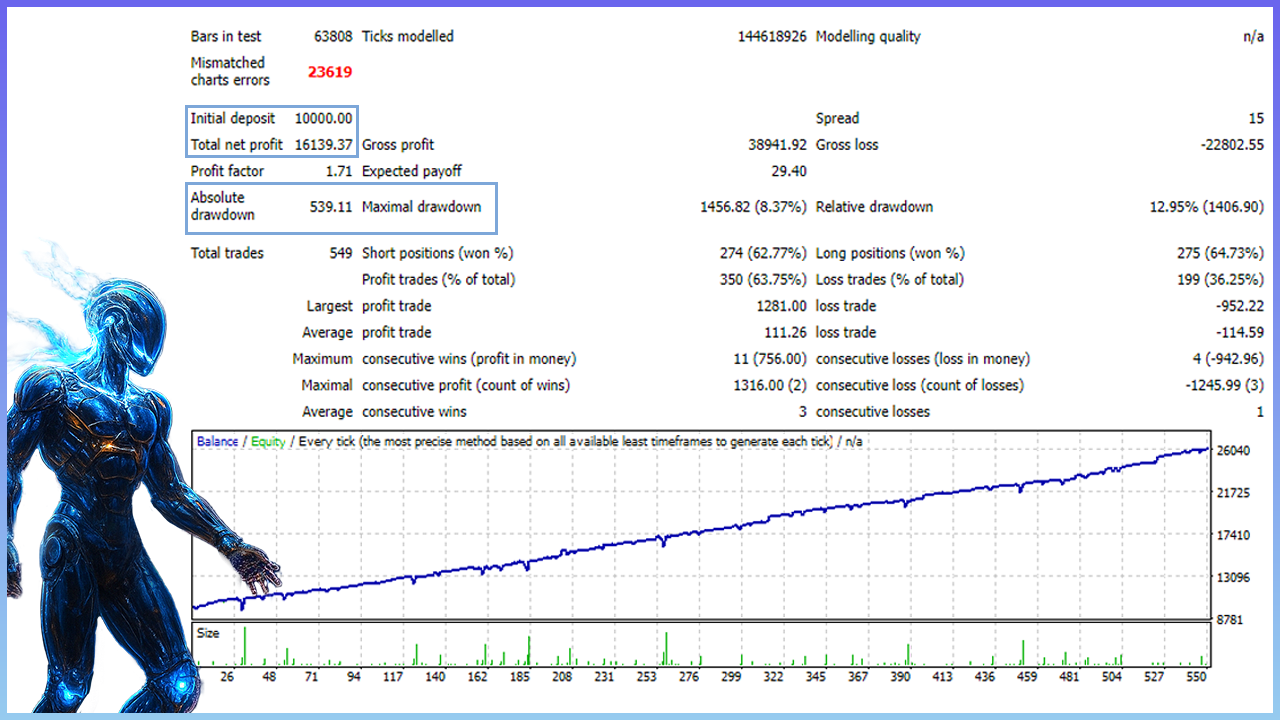Click the 550 marker on the trade axis
Viewport: 1280px width, 720px height.
(1197, 677)
